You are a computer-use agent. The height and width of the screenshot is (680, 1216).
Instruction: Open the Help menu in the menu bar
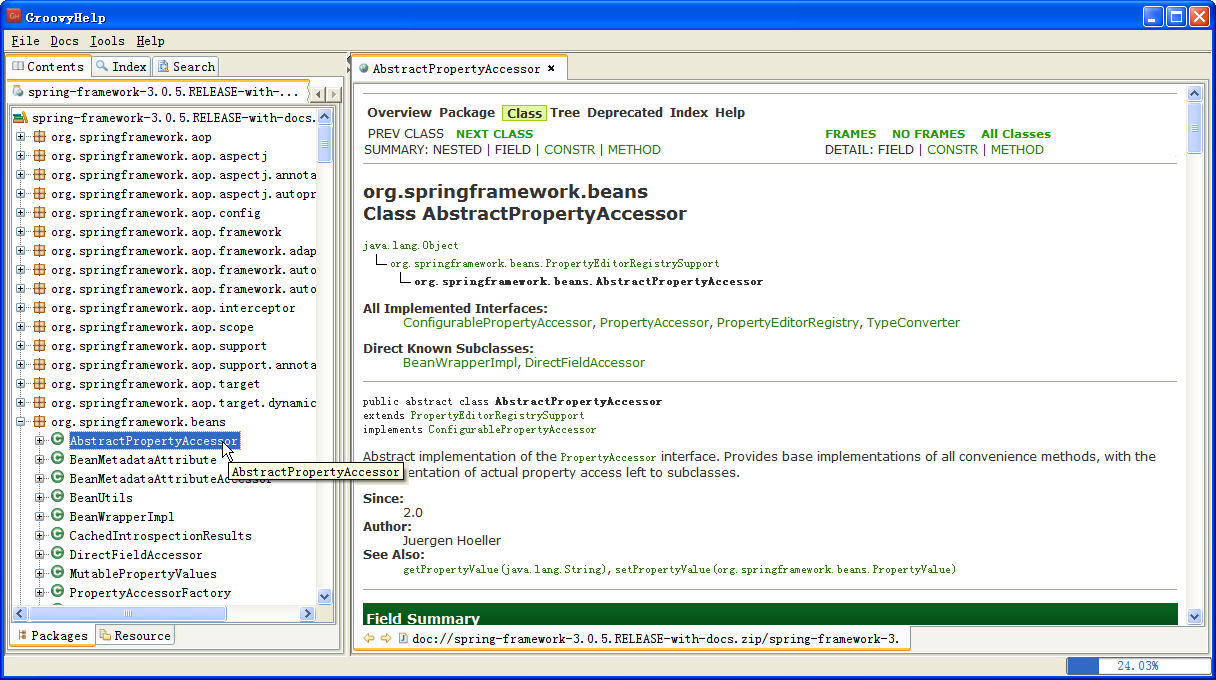150,41
